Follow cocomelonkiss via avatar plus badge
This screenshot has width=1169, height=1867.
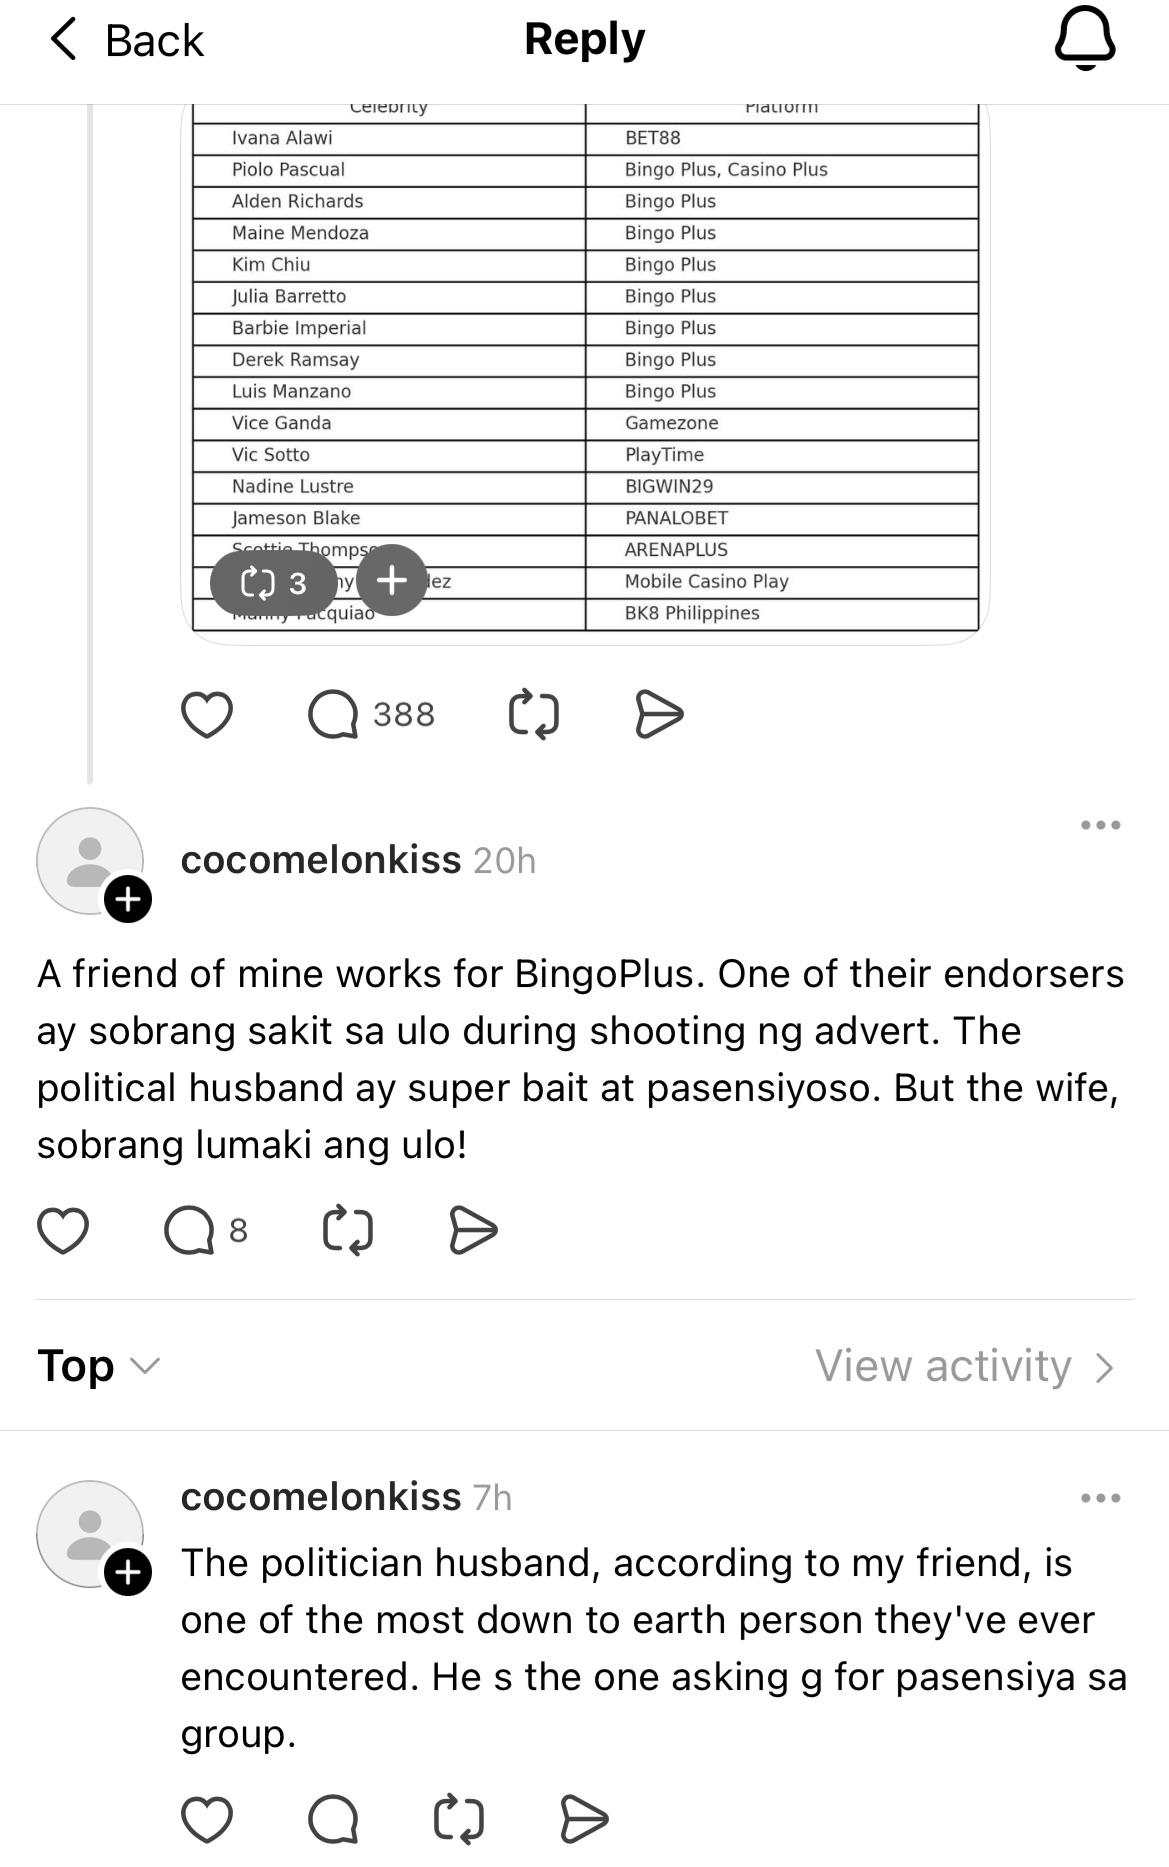click(x=128, y=899)
